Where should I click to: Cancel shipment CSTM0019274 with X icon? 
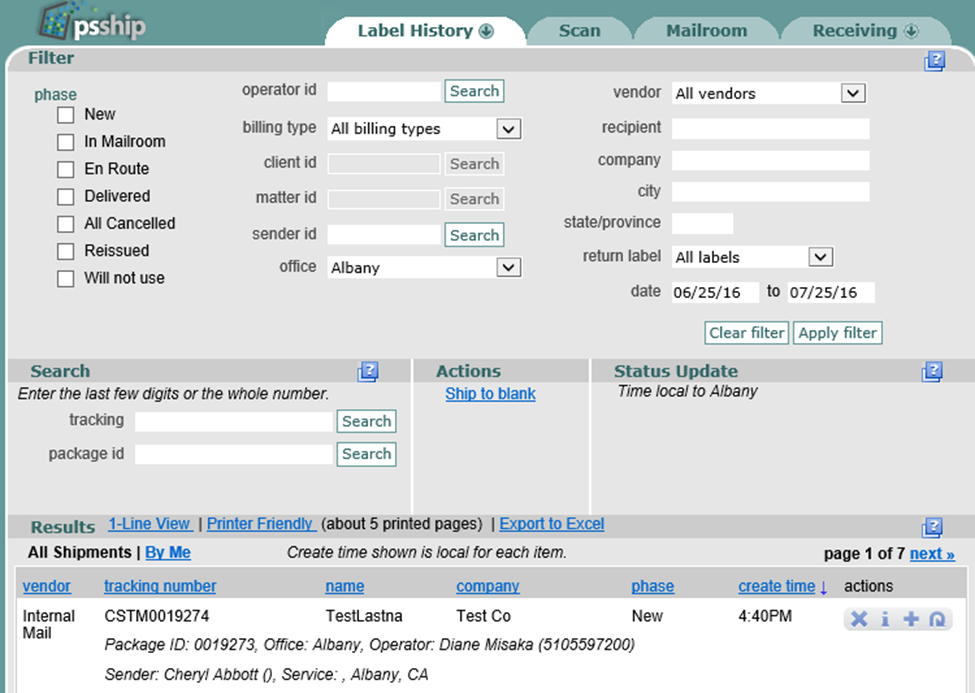click(859, 619)
